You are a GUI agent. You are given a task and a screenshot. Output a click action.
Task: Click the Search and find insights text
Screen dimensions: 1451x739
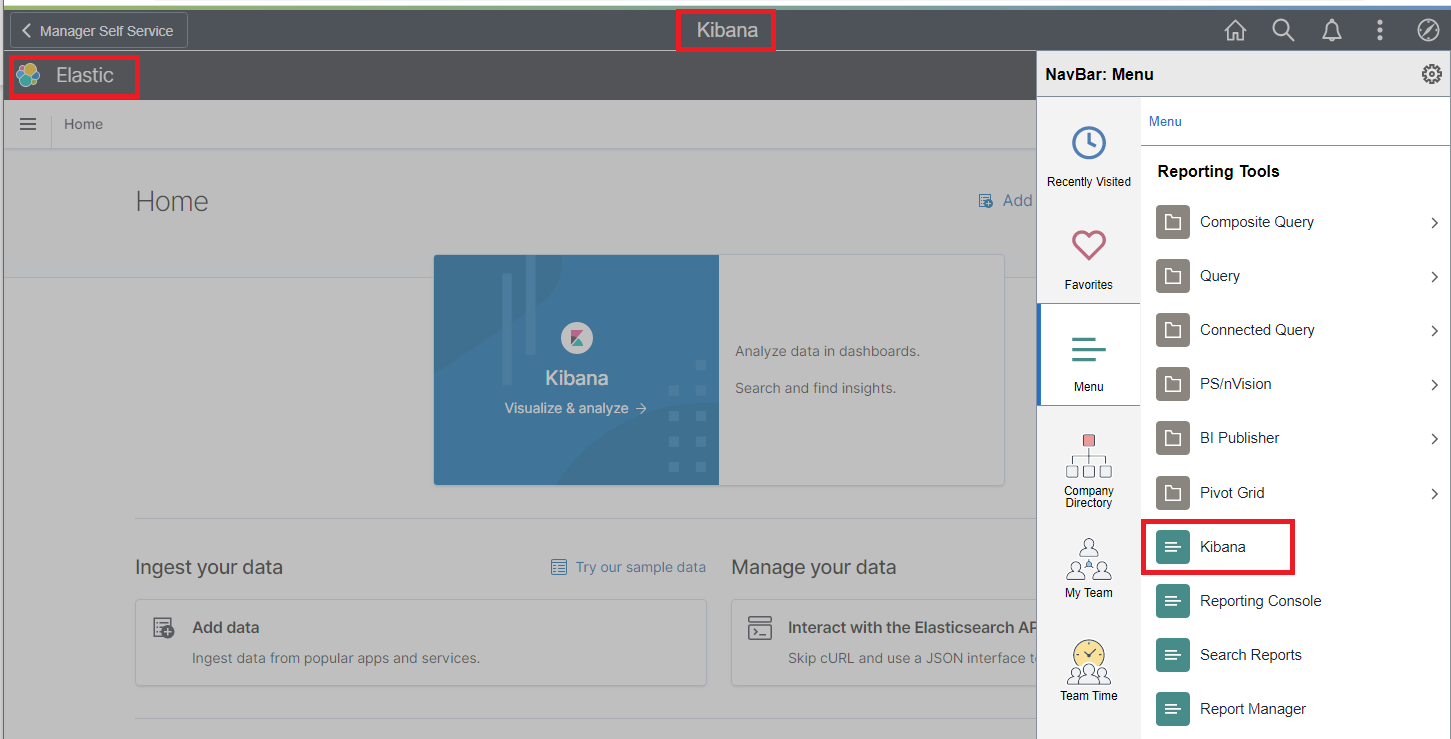(815, 388)
